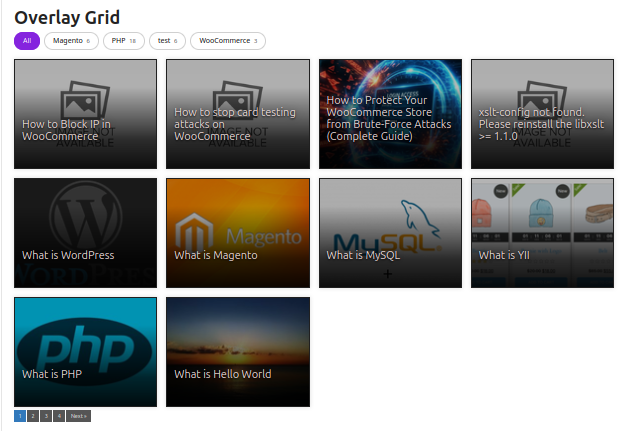Image resolution: width=623 pixels, height=431 pixels.
Task: Open the 'What is WordPress' card
Action: [85, 233]
